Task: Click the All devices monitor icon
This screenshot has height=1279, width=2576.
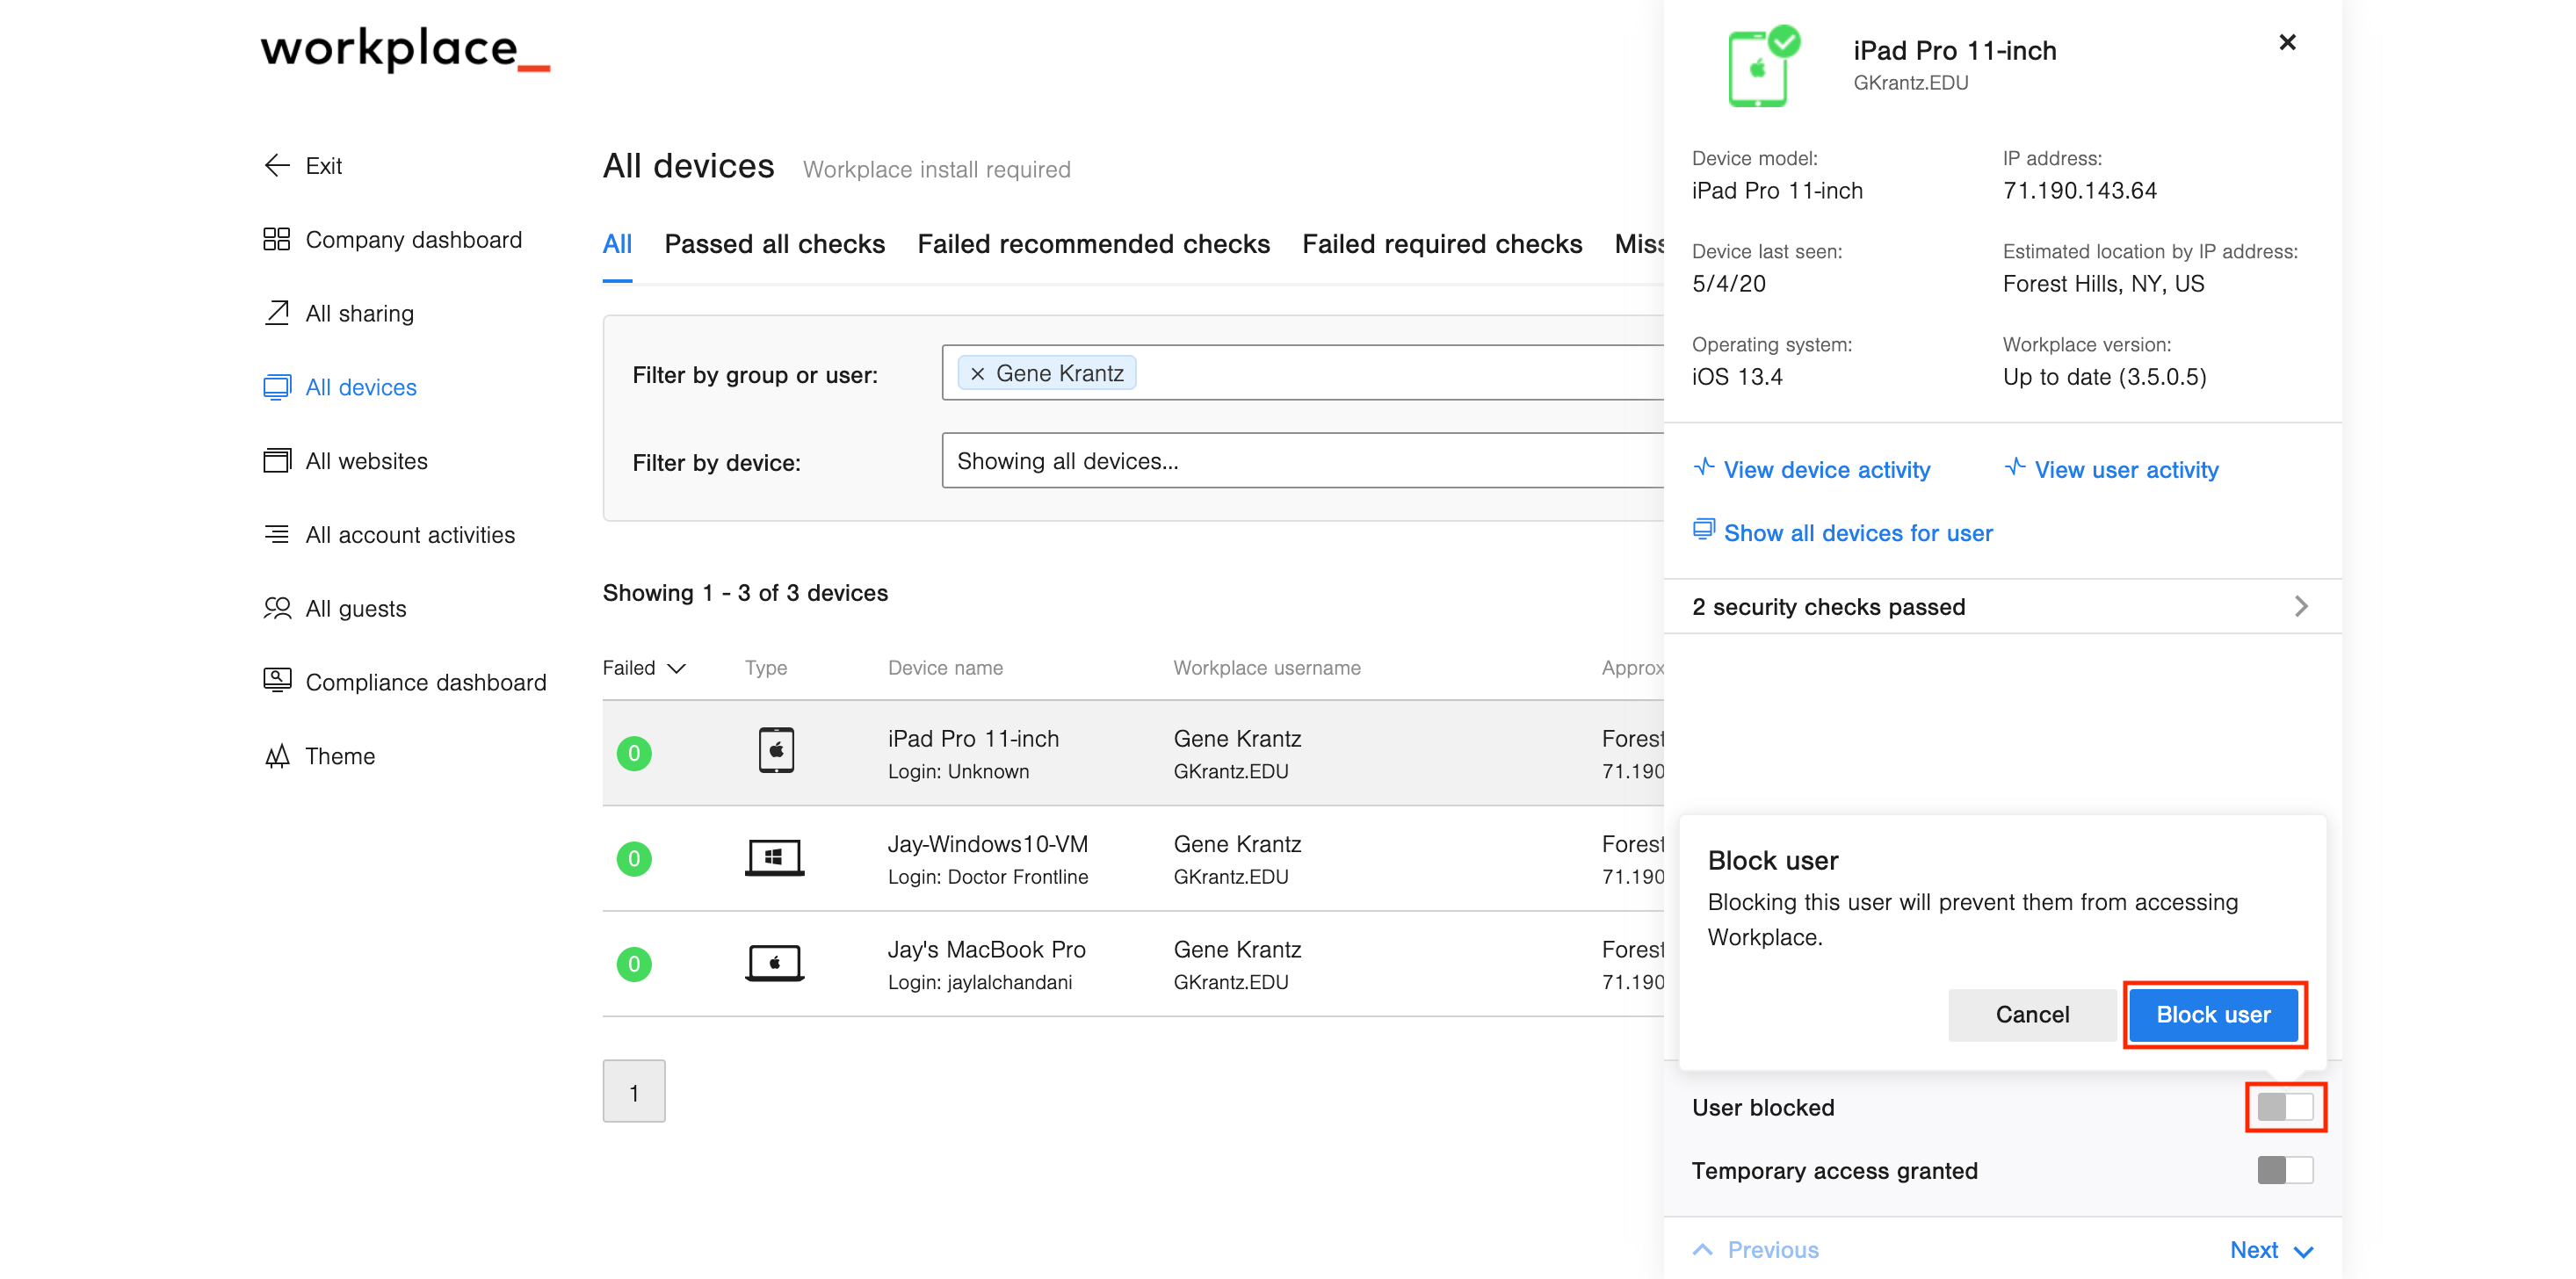Action: [276, 387]
